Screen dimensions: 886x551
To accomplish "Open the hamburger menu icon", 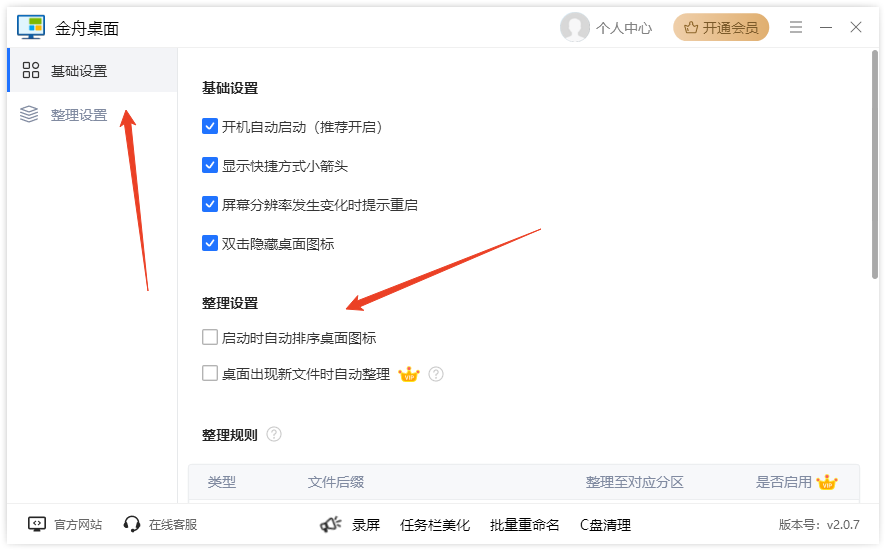I will (x=796, y=28).
